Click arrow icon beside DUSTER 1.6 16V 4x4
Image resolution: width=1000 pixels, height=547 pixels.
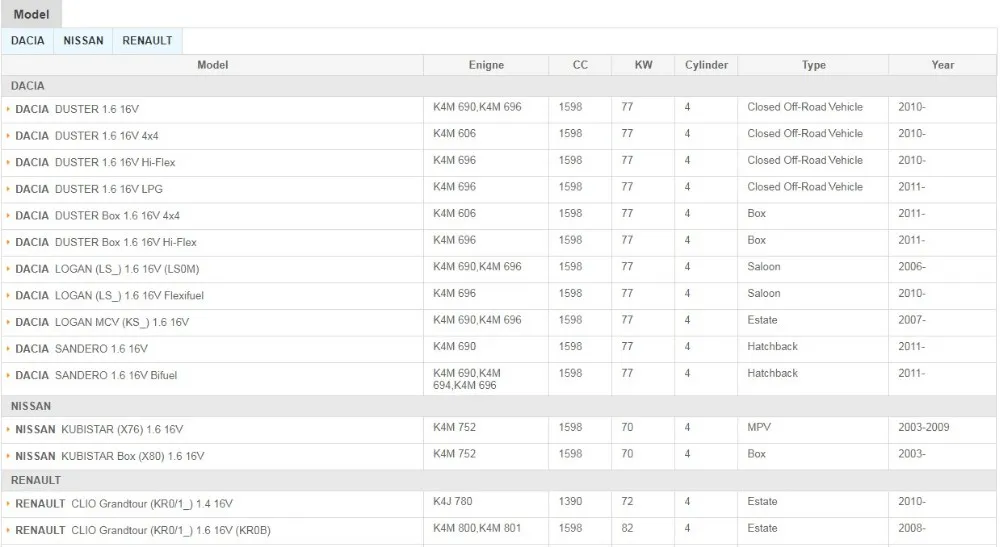(x=9, y=136)
